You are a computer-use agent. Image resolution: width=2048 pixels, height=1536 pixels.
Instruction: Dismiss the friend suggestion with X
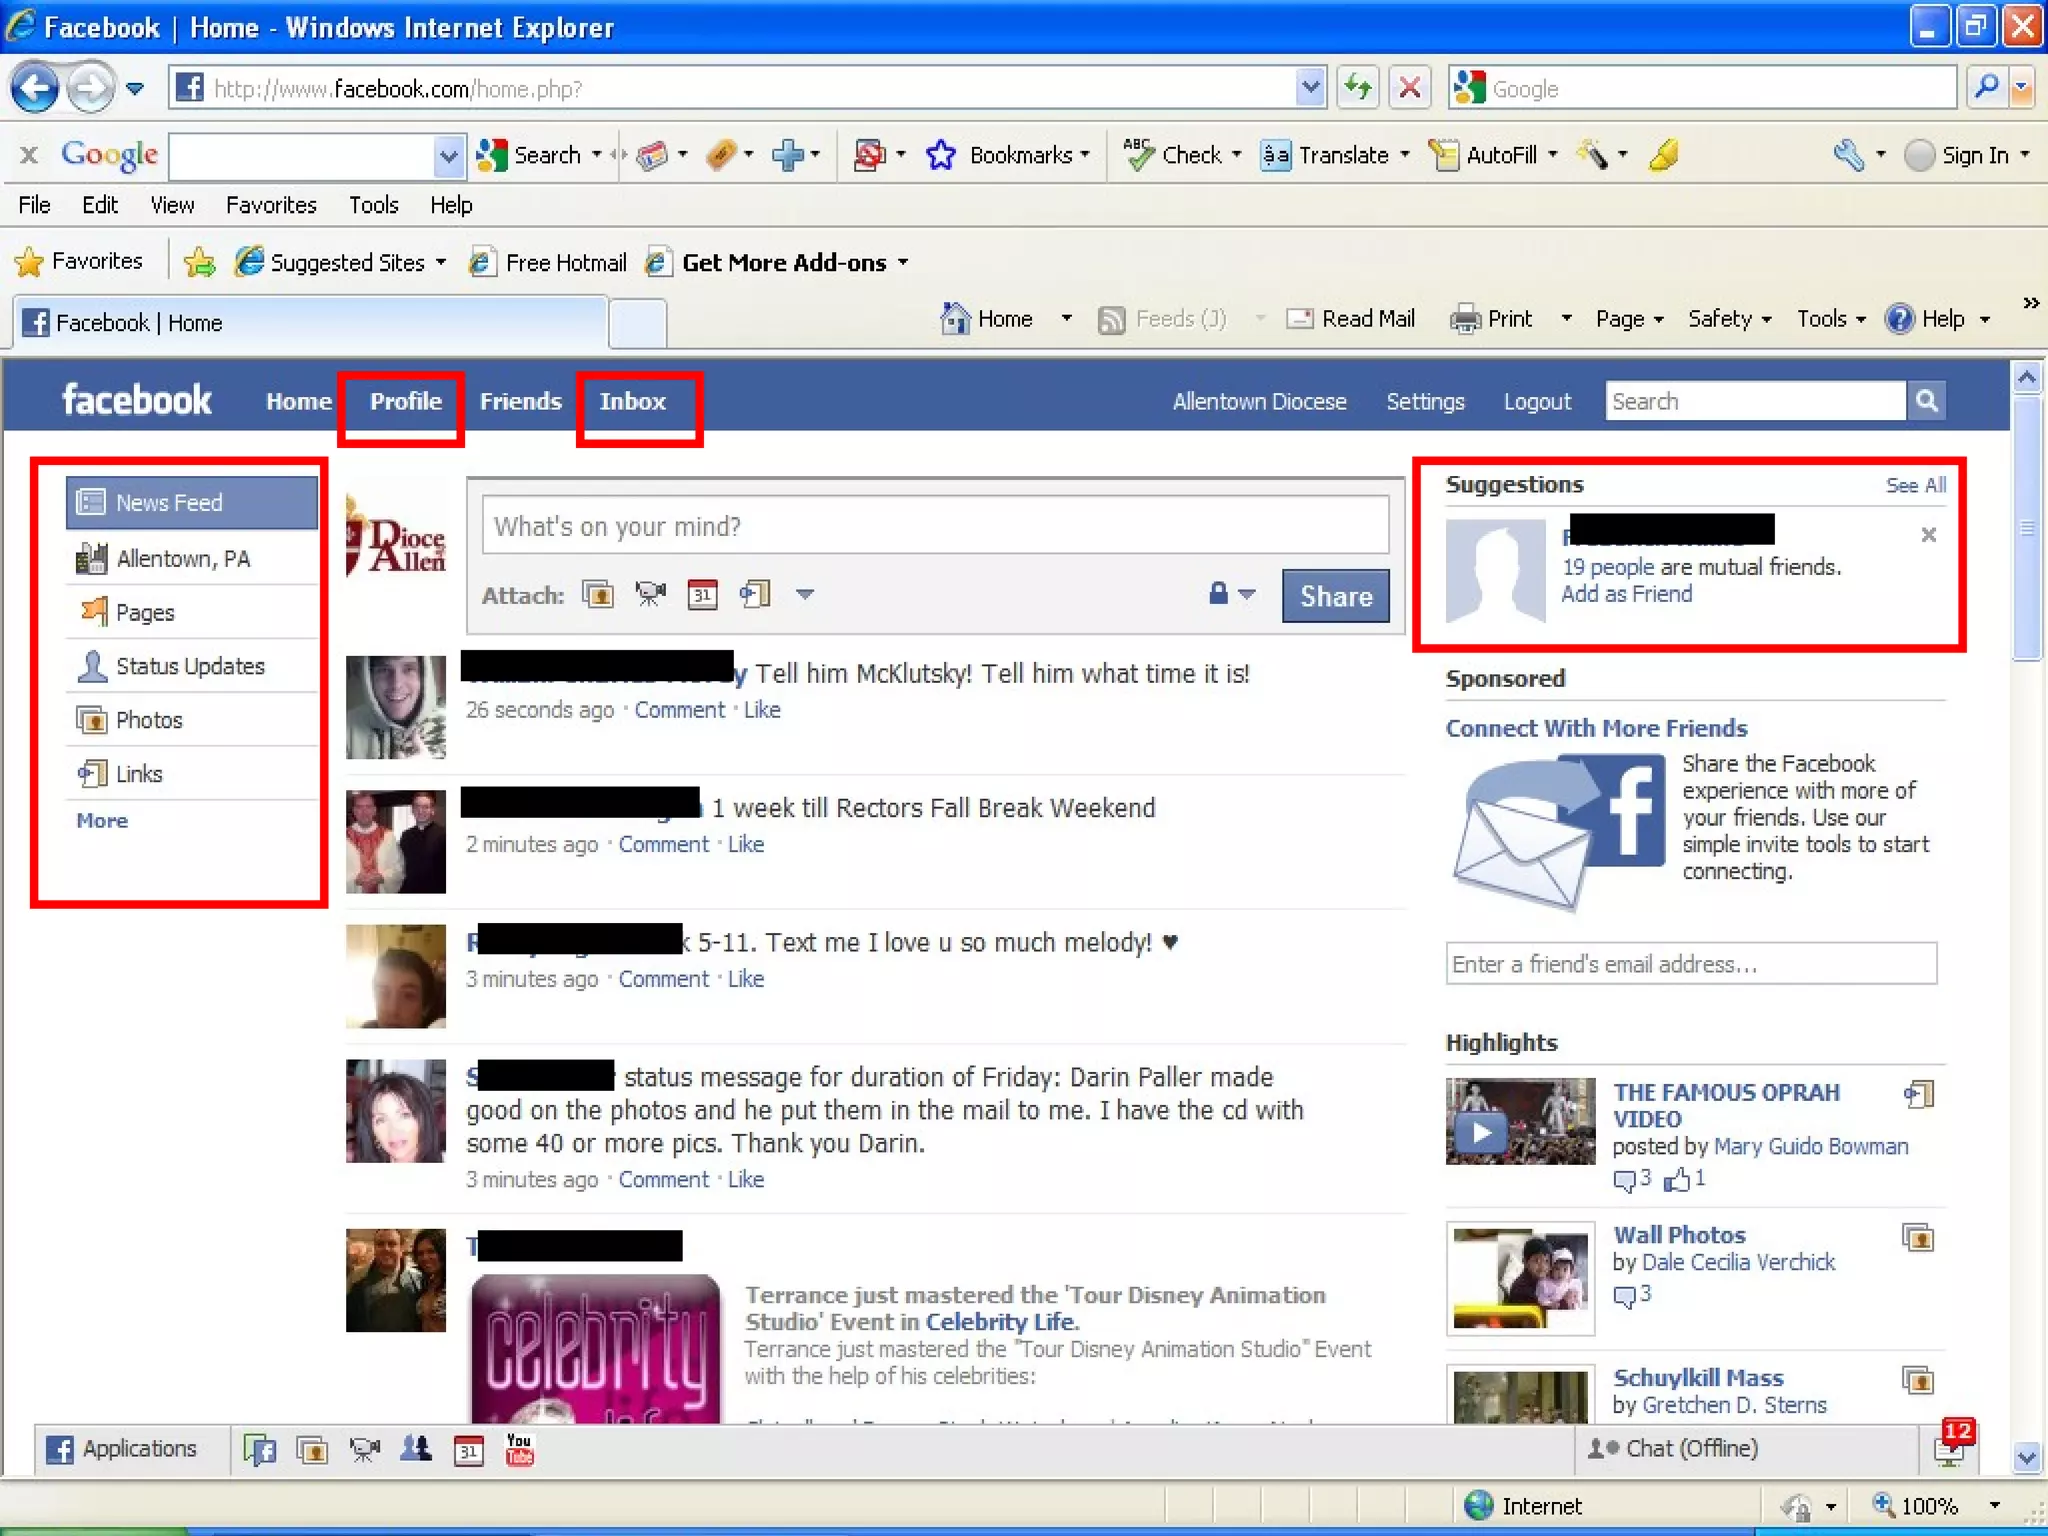1928,535
